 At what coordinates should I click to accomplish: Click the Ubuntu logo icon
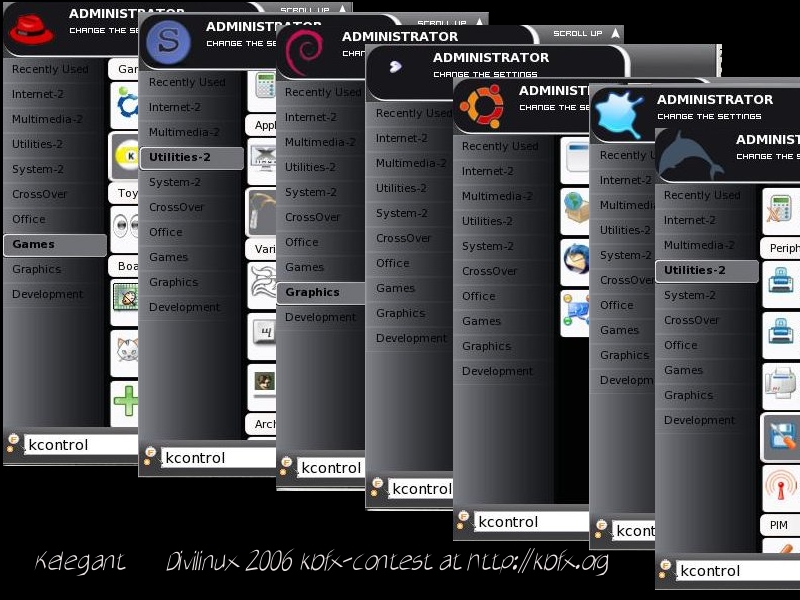(481, 106)
